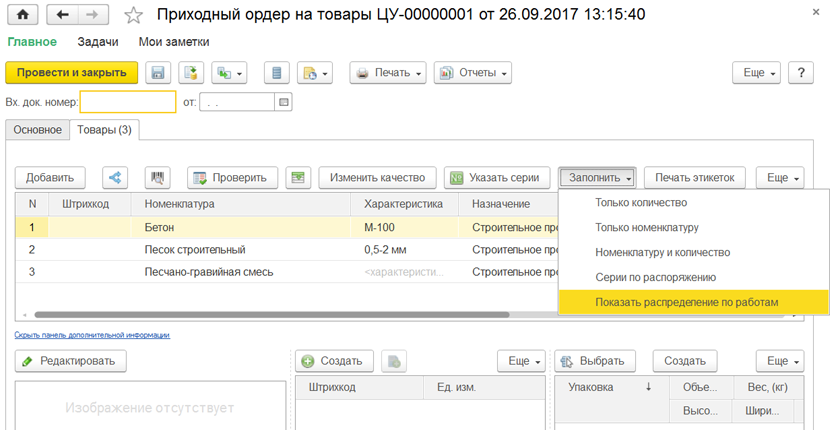The height and width of the screenshot is (430, 830).
Task: Choose Только номенклатуру menu item
Action: pos(693,228)
